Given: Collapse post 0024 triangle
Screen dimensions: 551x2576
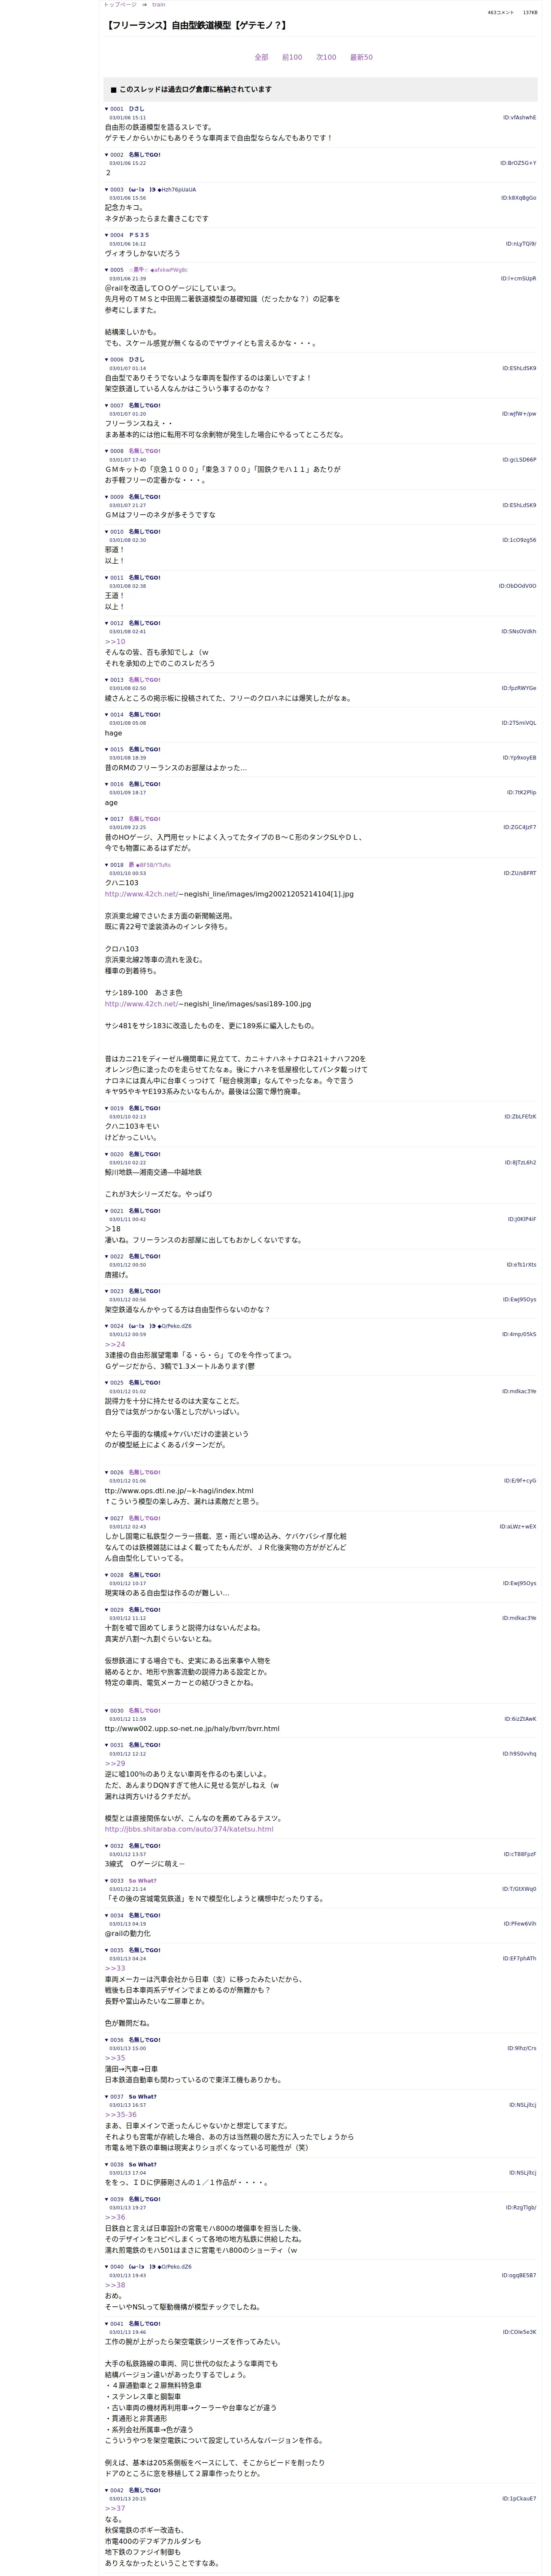Looking at the screenshot, I should tap(107, 1326).
